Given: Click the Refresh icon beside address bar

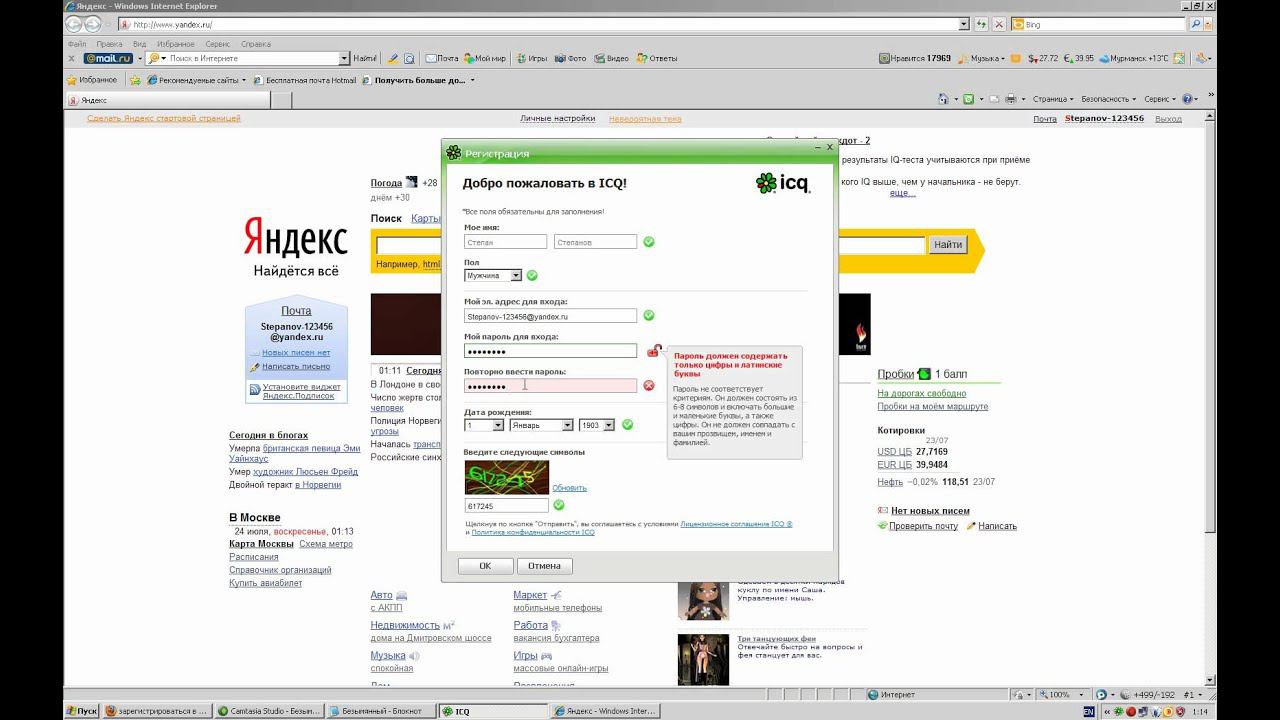Looking at the screenshot, I should pos(982,24).
